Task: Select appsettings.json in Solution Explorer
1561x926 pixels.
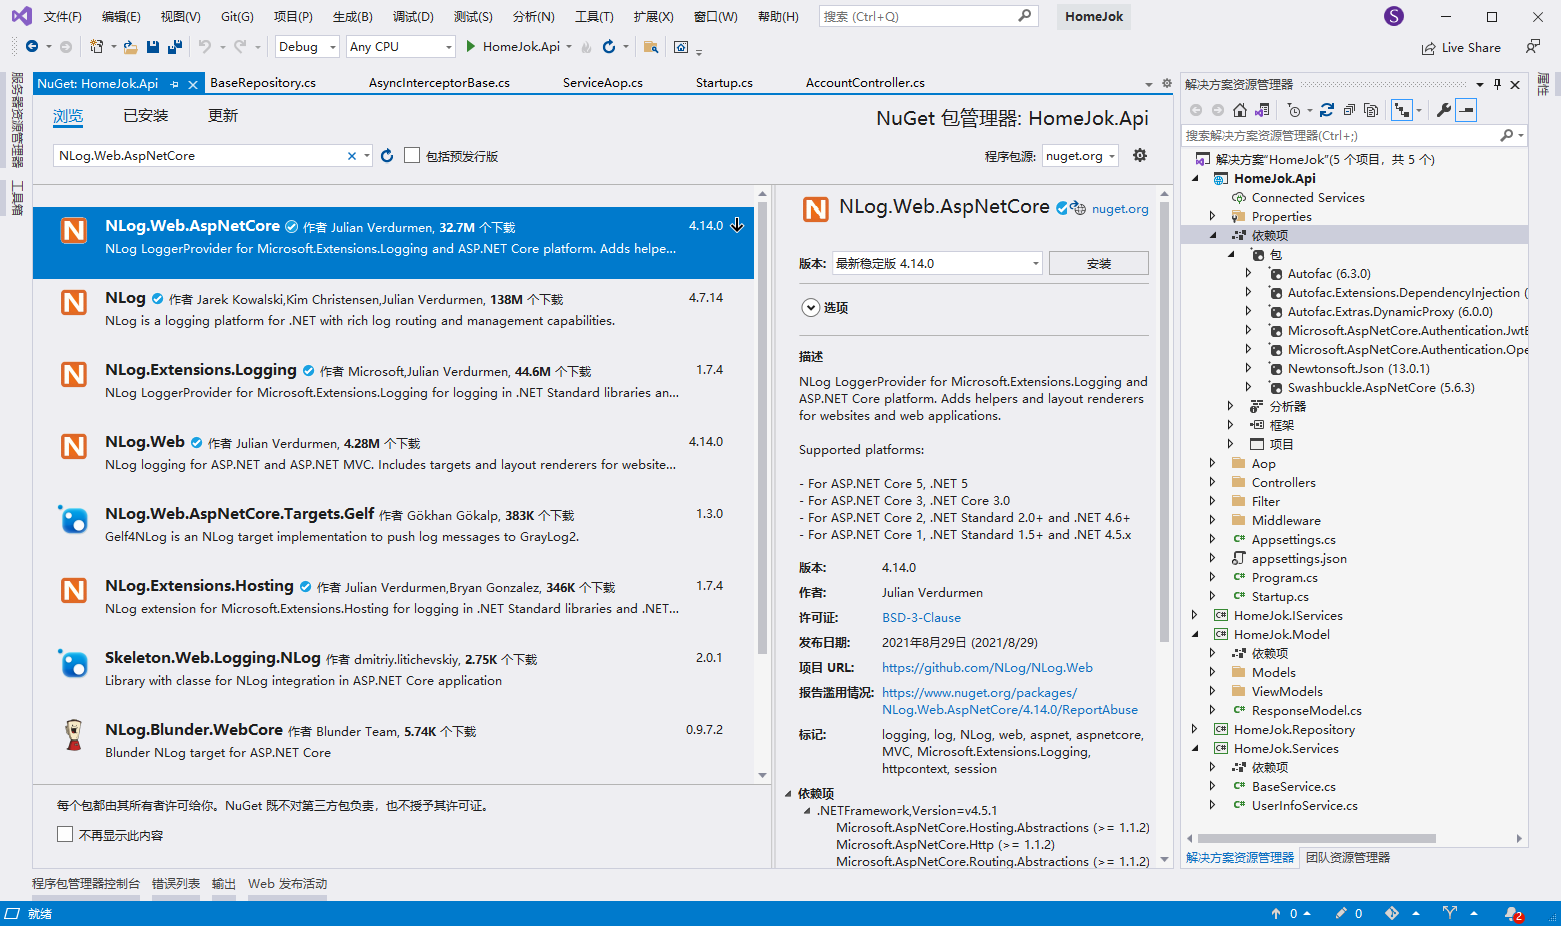Action: coord(1299,559)
